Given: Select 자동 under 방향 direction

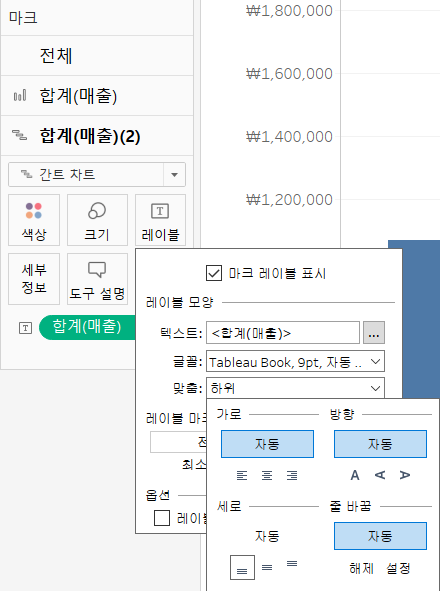Looking at the screenshot, I should click(x=380, y=444).
